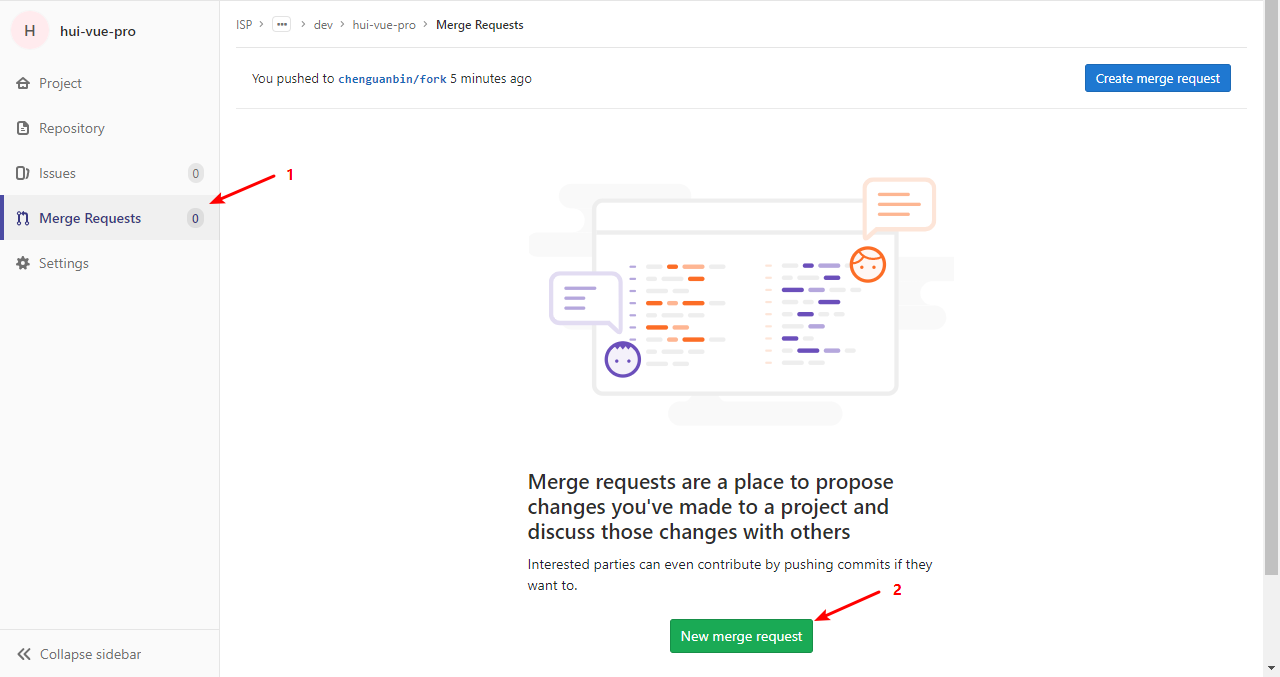
Task: Click the 'Merge requests are a place' heading
Action: (711, 507)
